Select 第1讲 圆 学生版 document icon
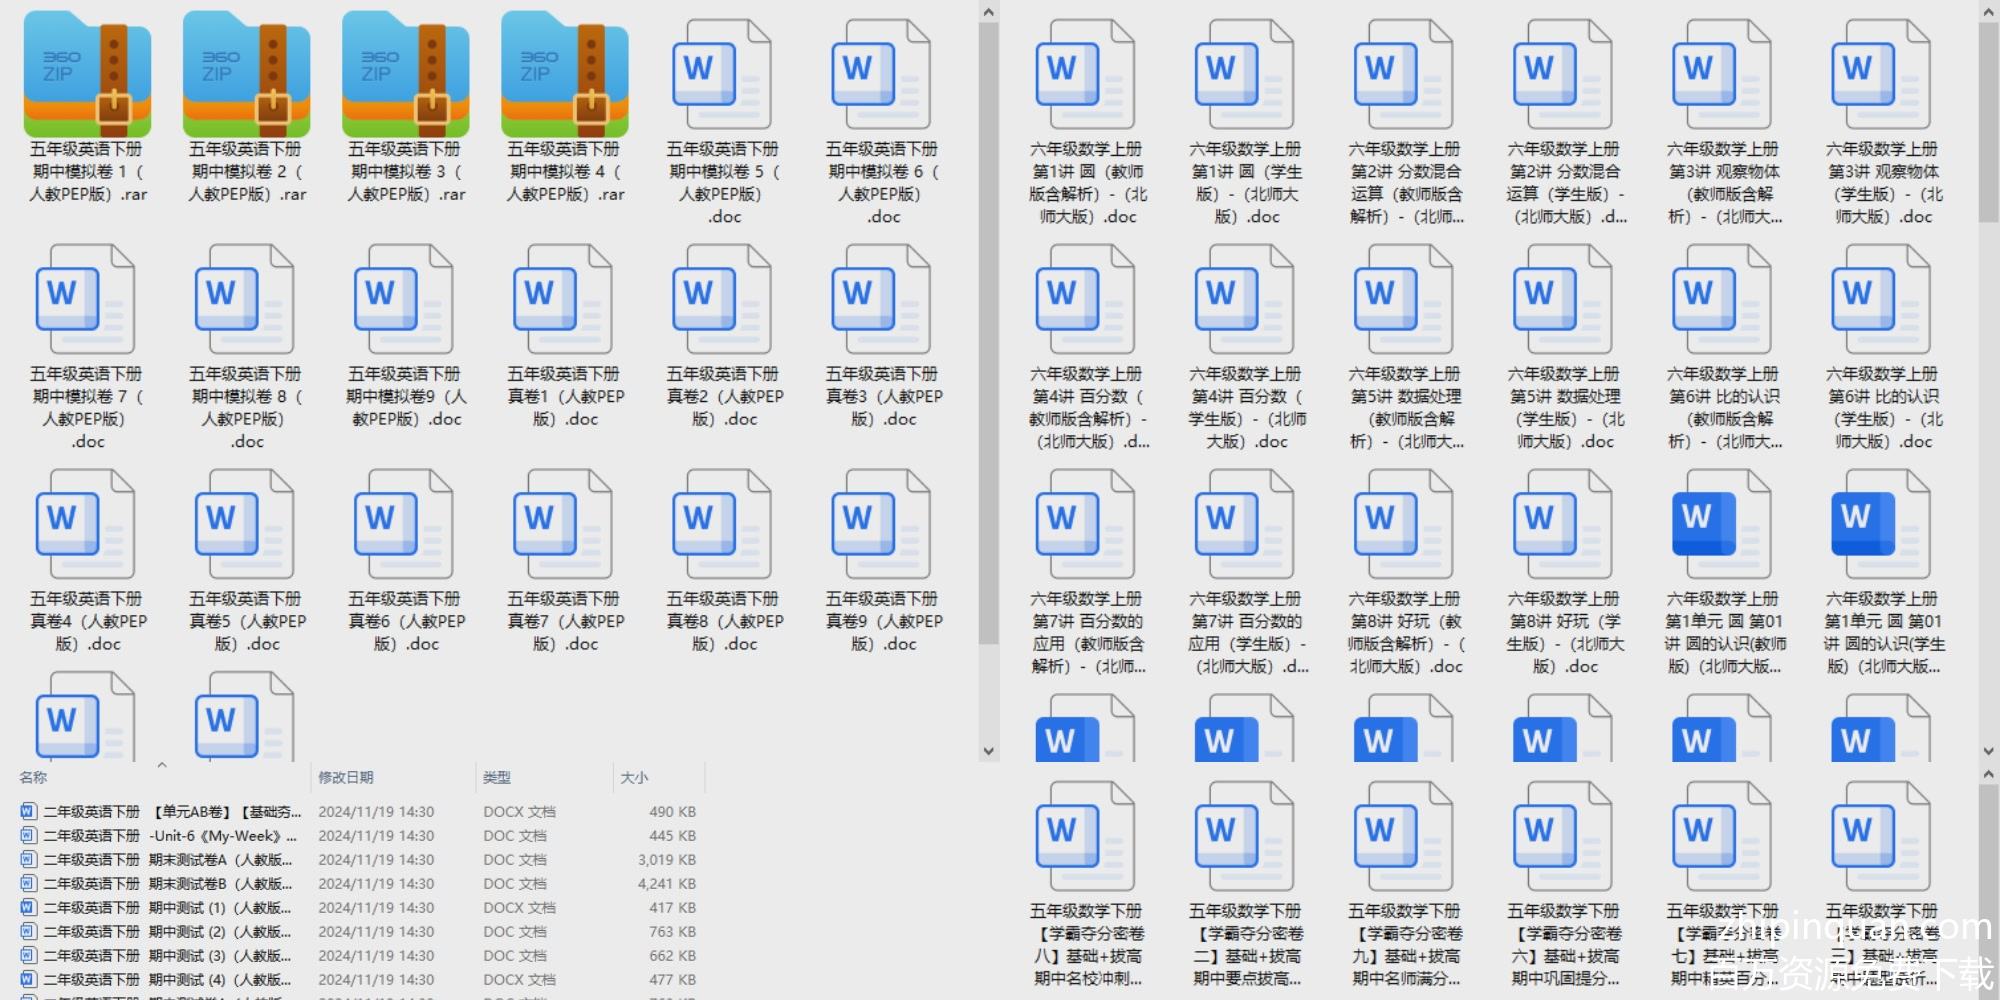The image size is (2000, 1000). coord(1244,75)
